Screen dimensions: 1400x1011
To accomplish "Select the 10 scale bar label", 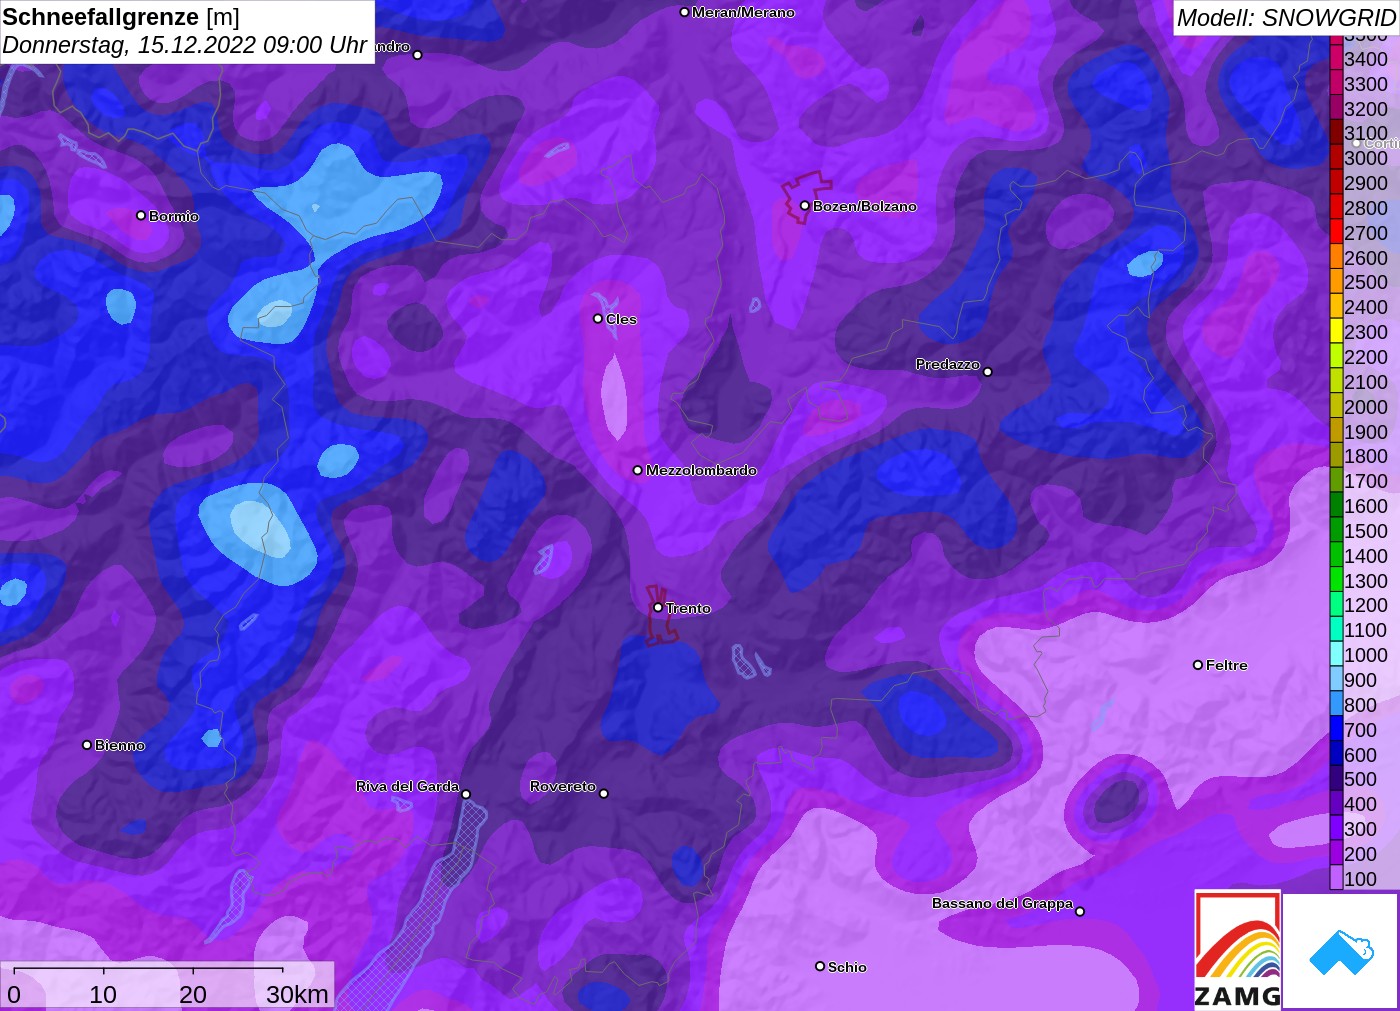I will (103, 994).
